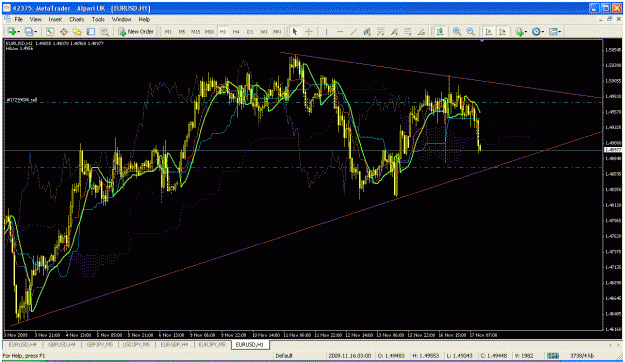Switch to the EURGBP,H4 chart tab
Image resolution: width=625 pixels, height=362 pixels.
pos(174,344)
